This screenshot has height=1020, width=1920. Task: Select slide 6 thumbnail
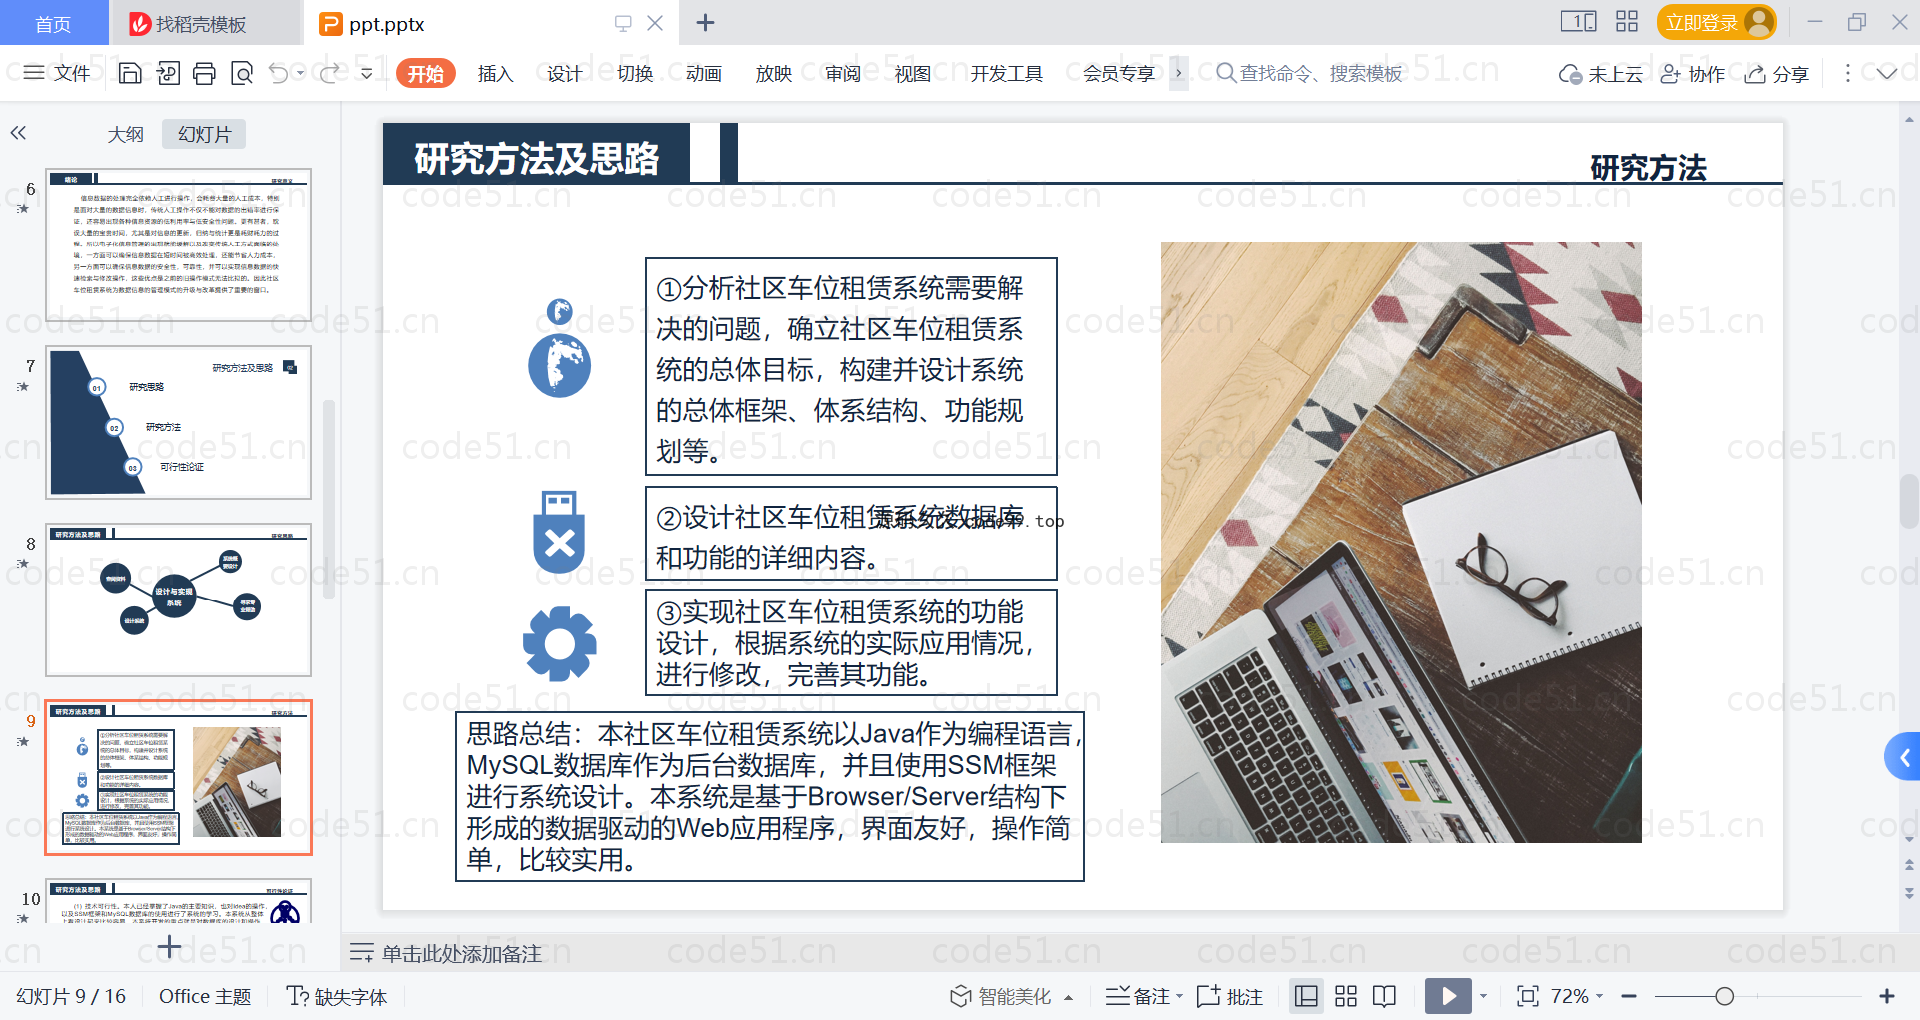pos(178,245)
